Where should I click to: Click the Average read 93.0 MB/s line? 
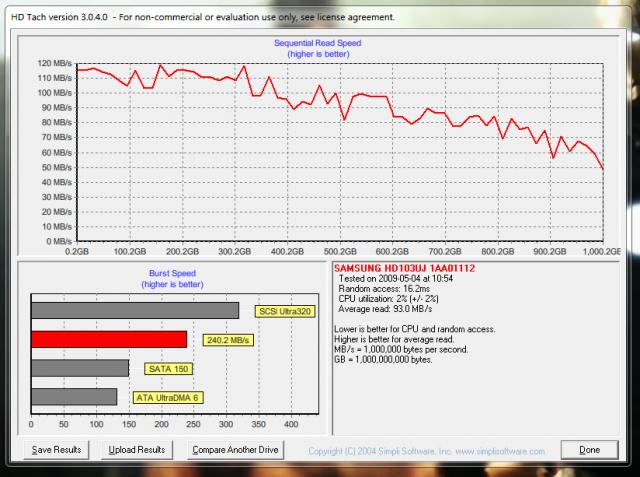click(x=384, y=309)
